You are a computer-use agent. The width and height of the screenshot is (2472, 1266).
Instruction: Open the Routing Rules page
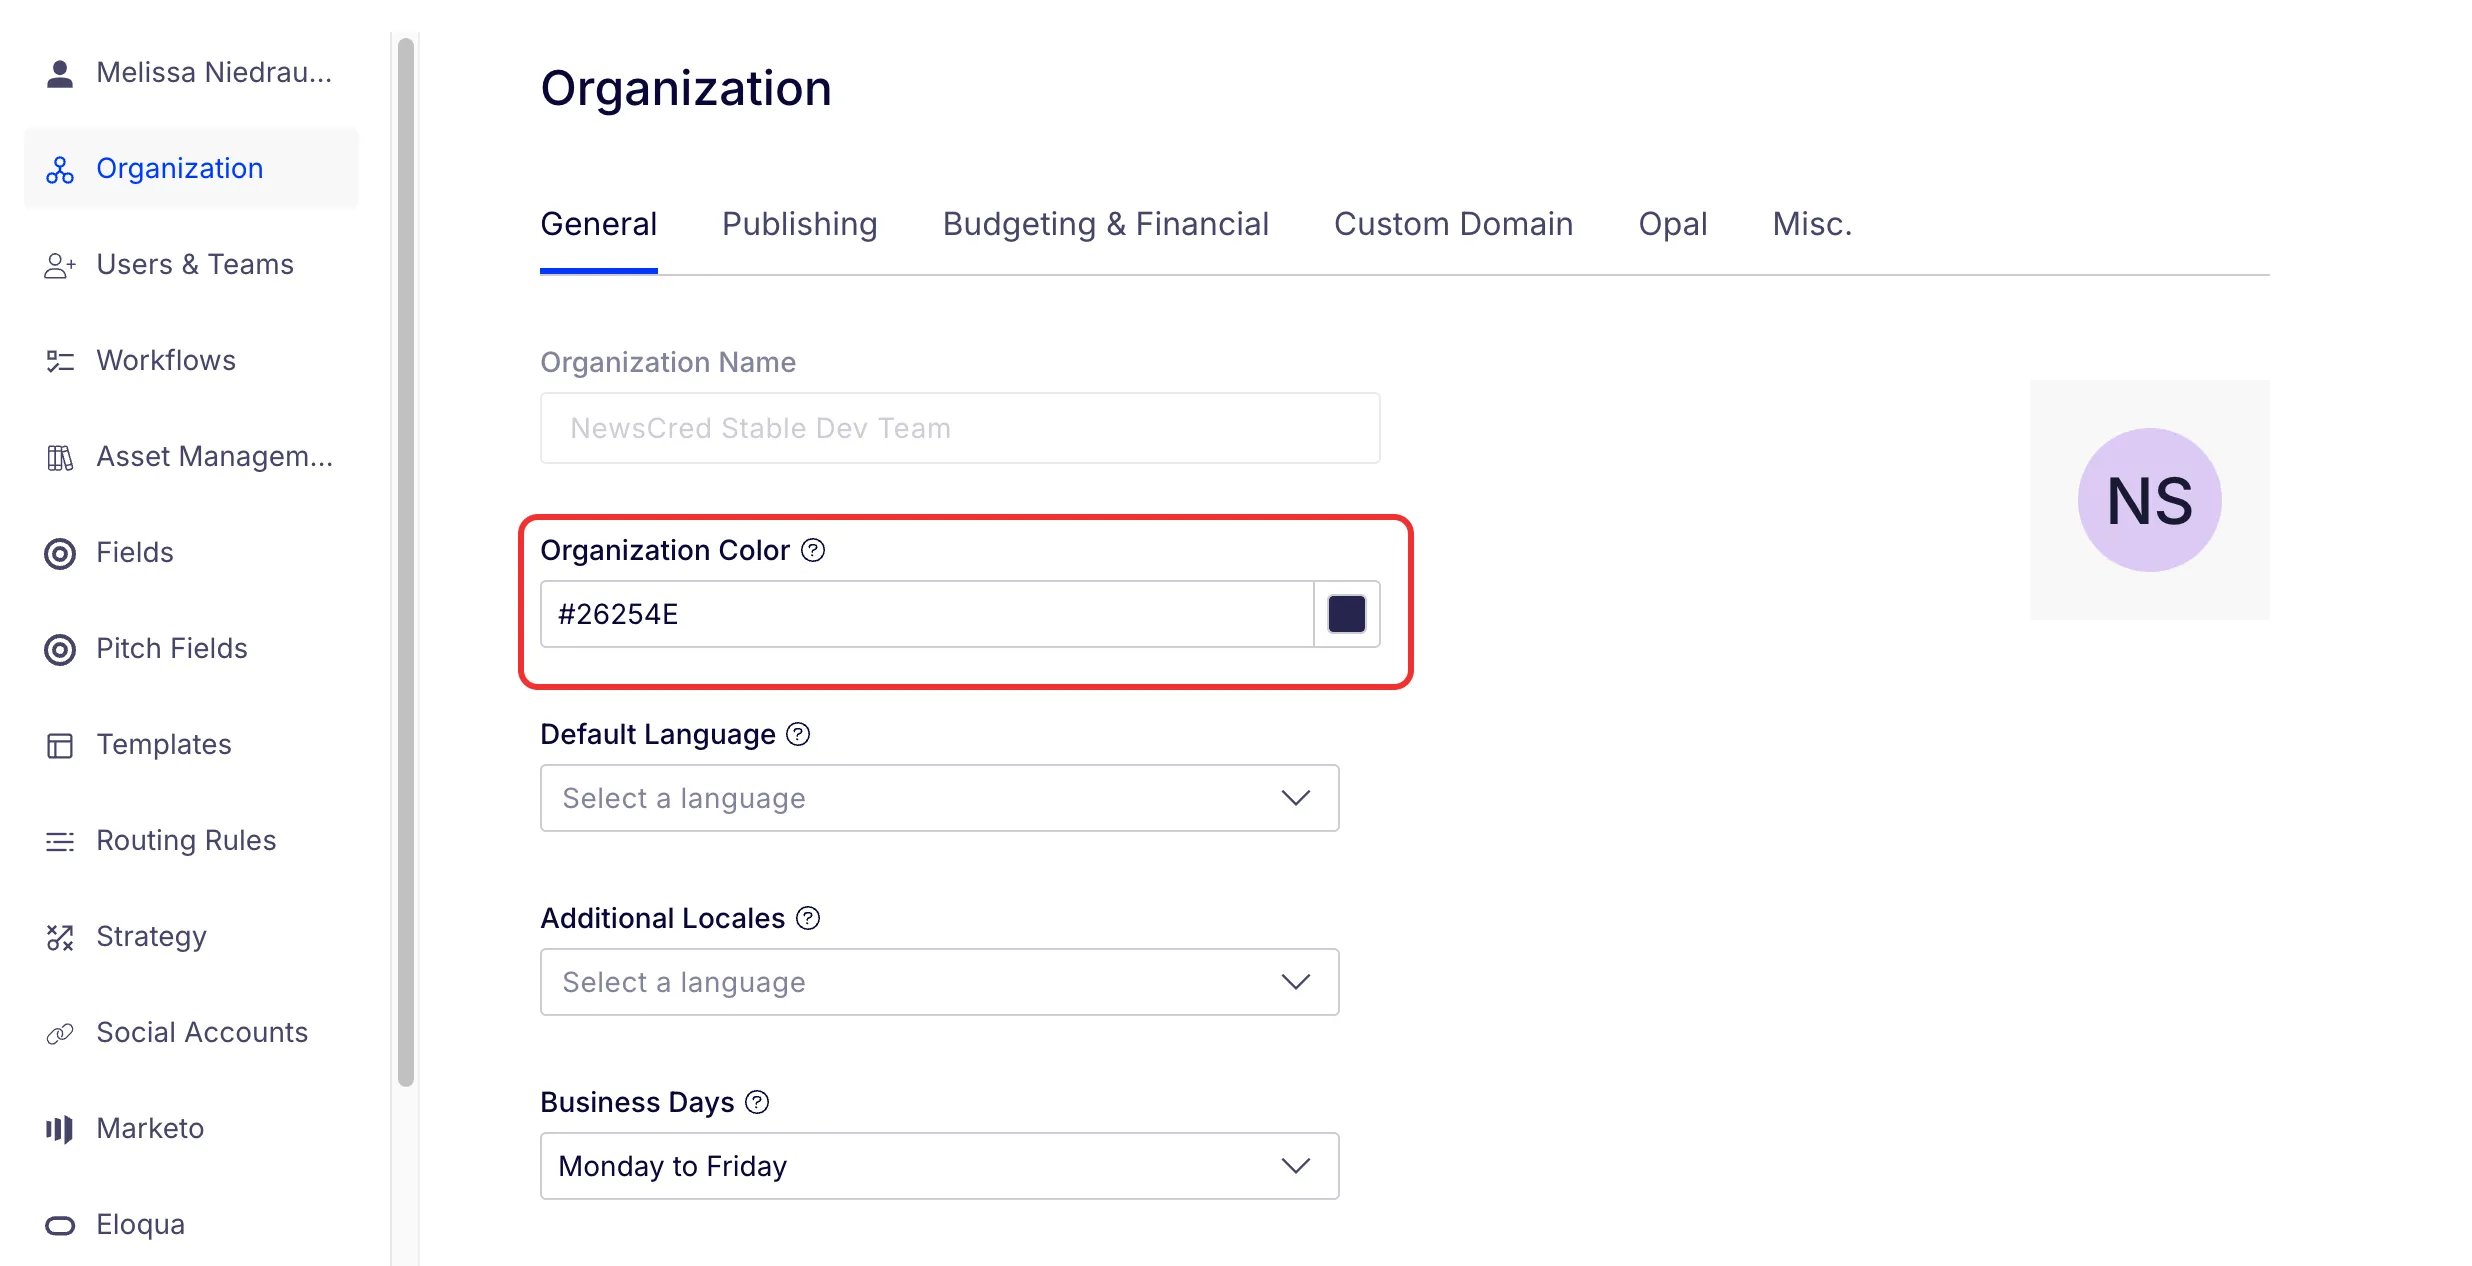click(191, 841)
